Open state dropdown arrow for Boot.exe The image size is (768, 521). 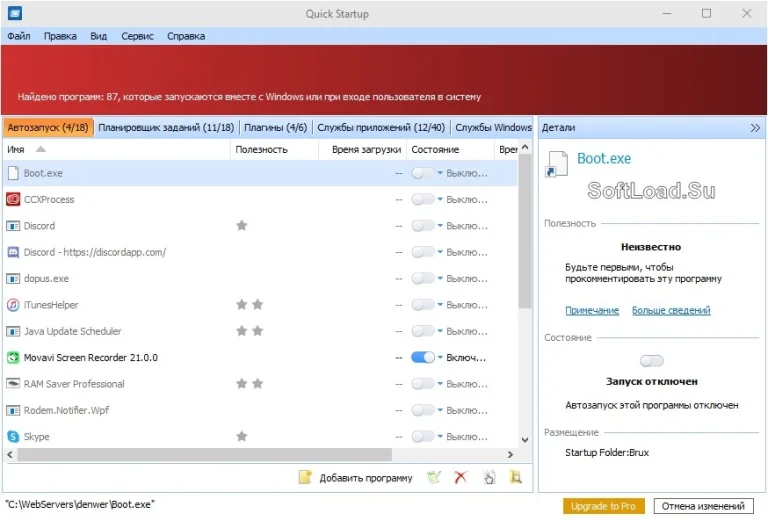point(440,173)
